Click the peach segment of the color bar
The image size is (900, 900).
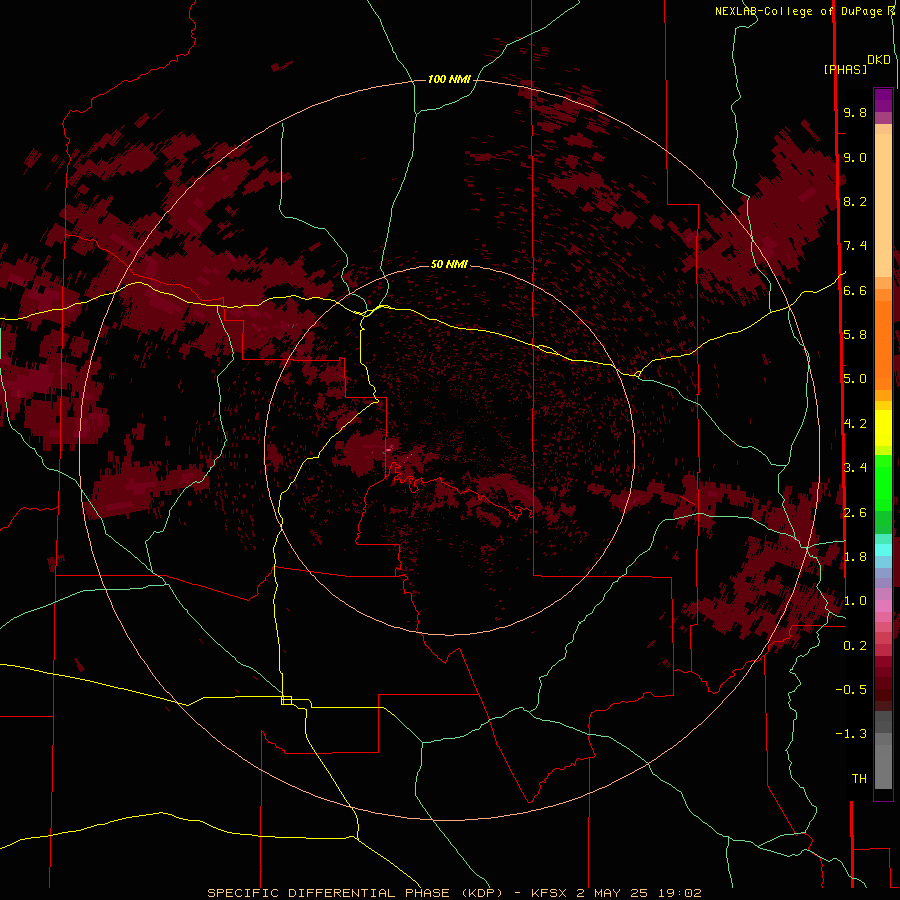(x=883, y=205)
